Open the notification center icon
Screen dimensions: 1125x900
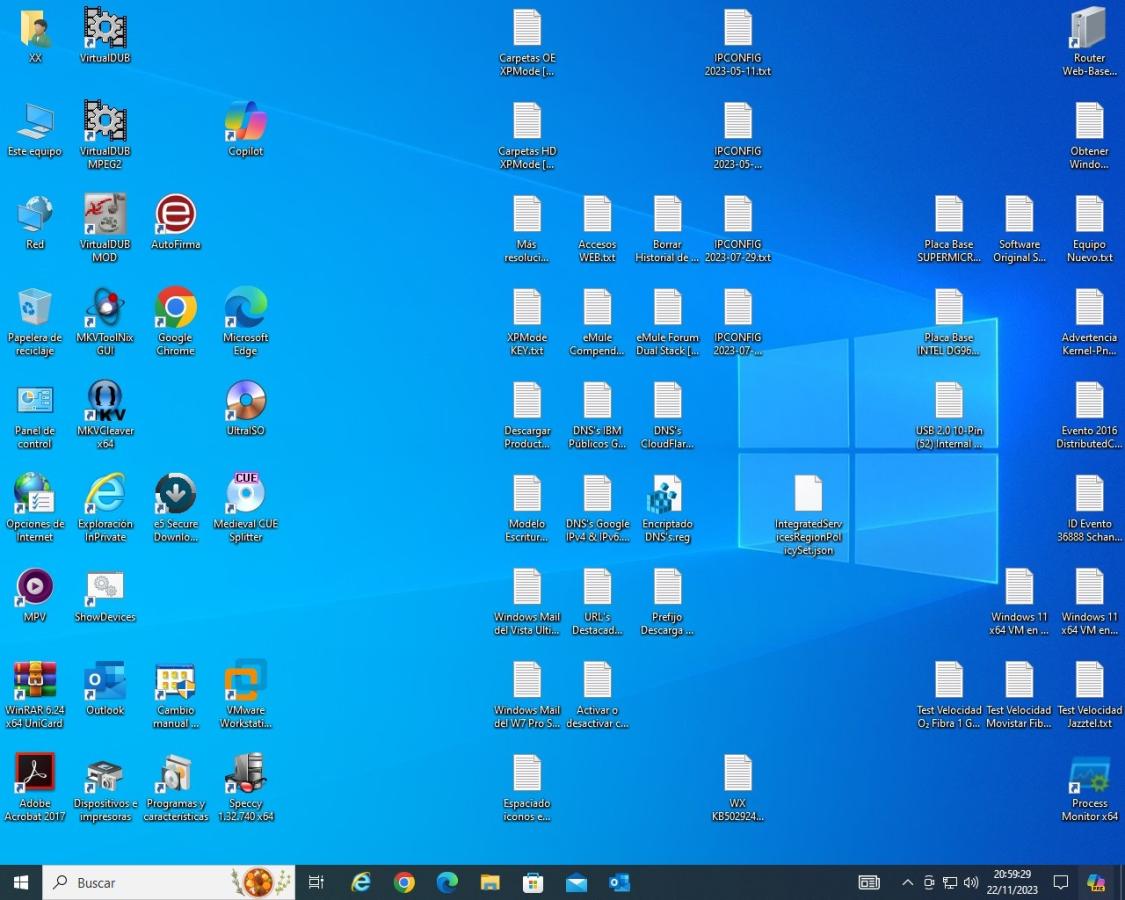1061,883
